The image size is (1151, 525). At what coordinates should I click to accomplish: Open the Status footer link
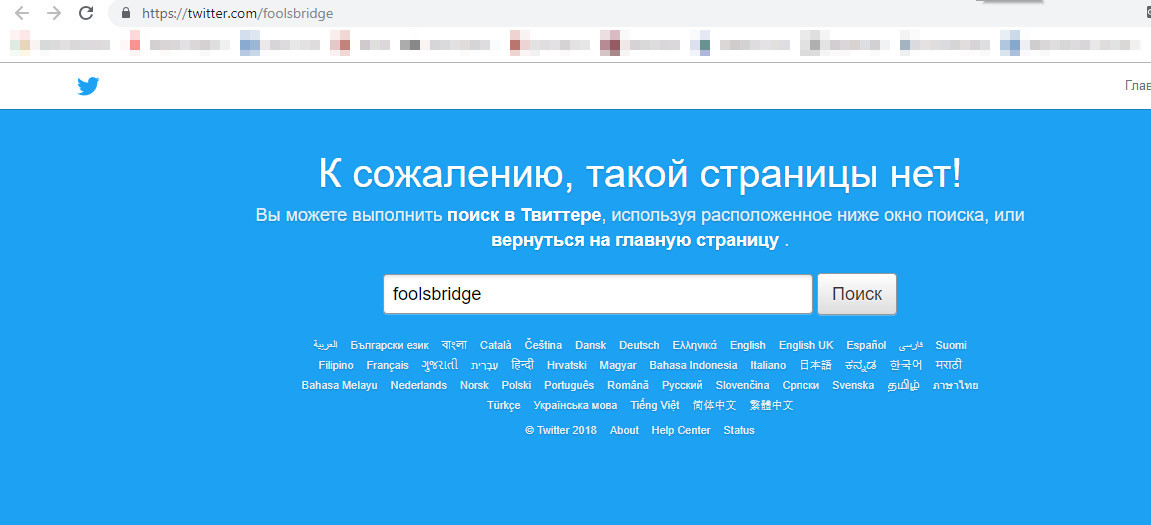point(738,430)
